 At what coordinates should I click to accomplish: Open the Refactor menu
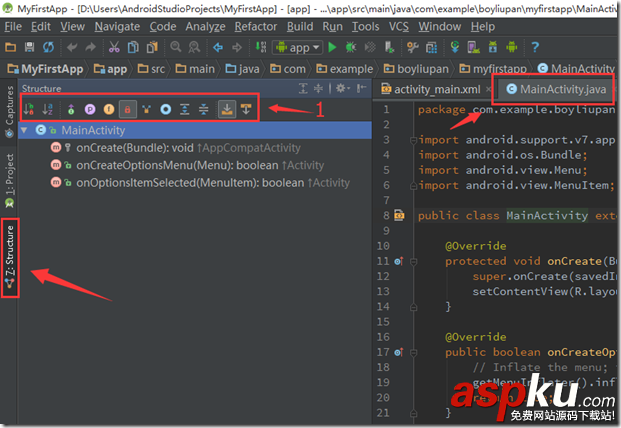[256, 27]
